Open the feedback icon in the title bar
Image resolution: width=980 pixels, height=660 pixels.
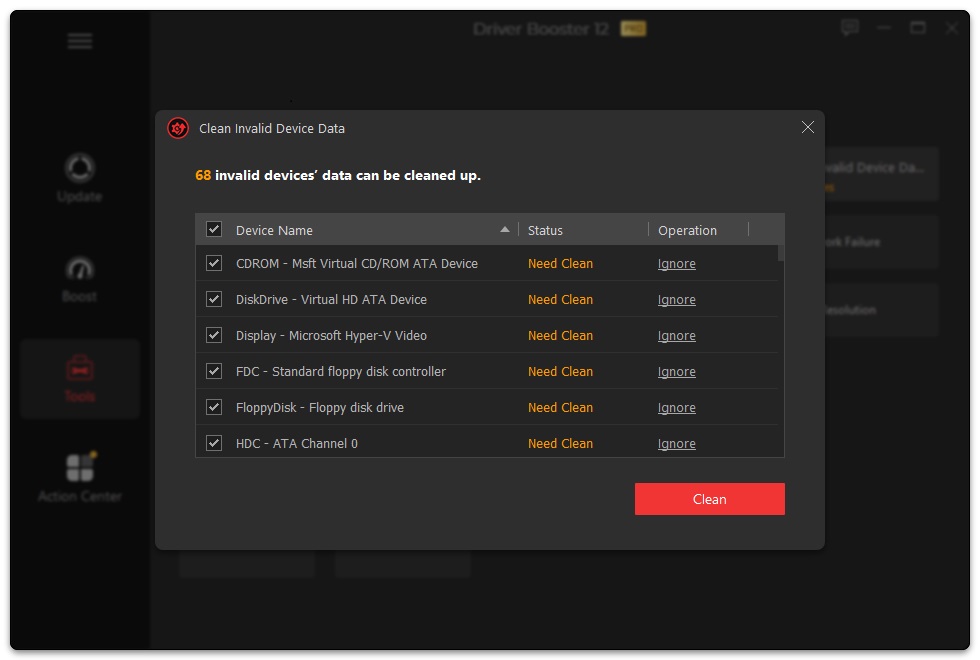849,28
